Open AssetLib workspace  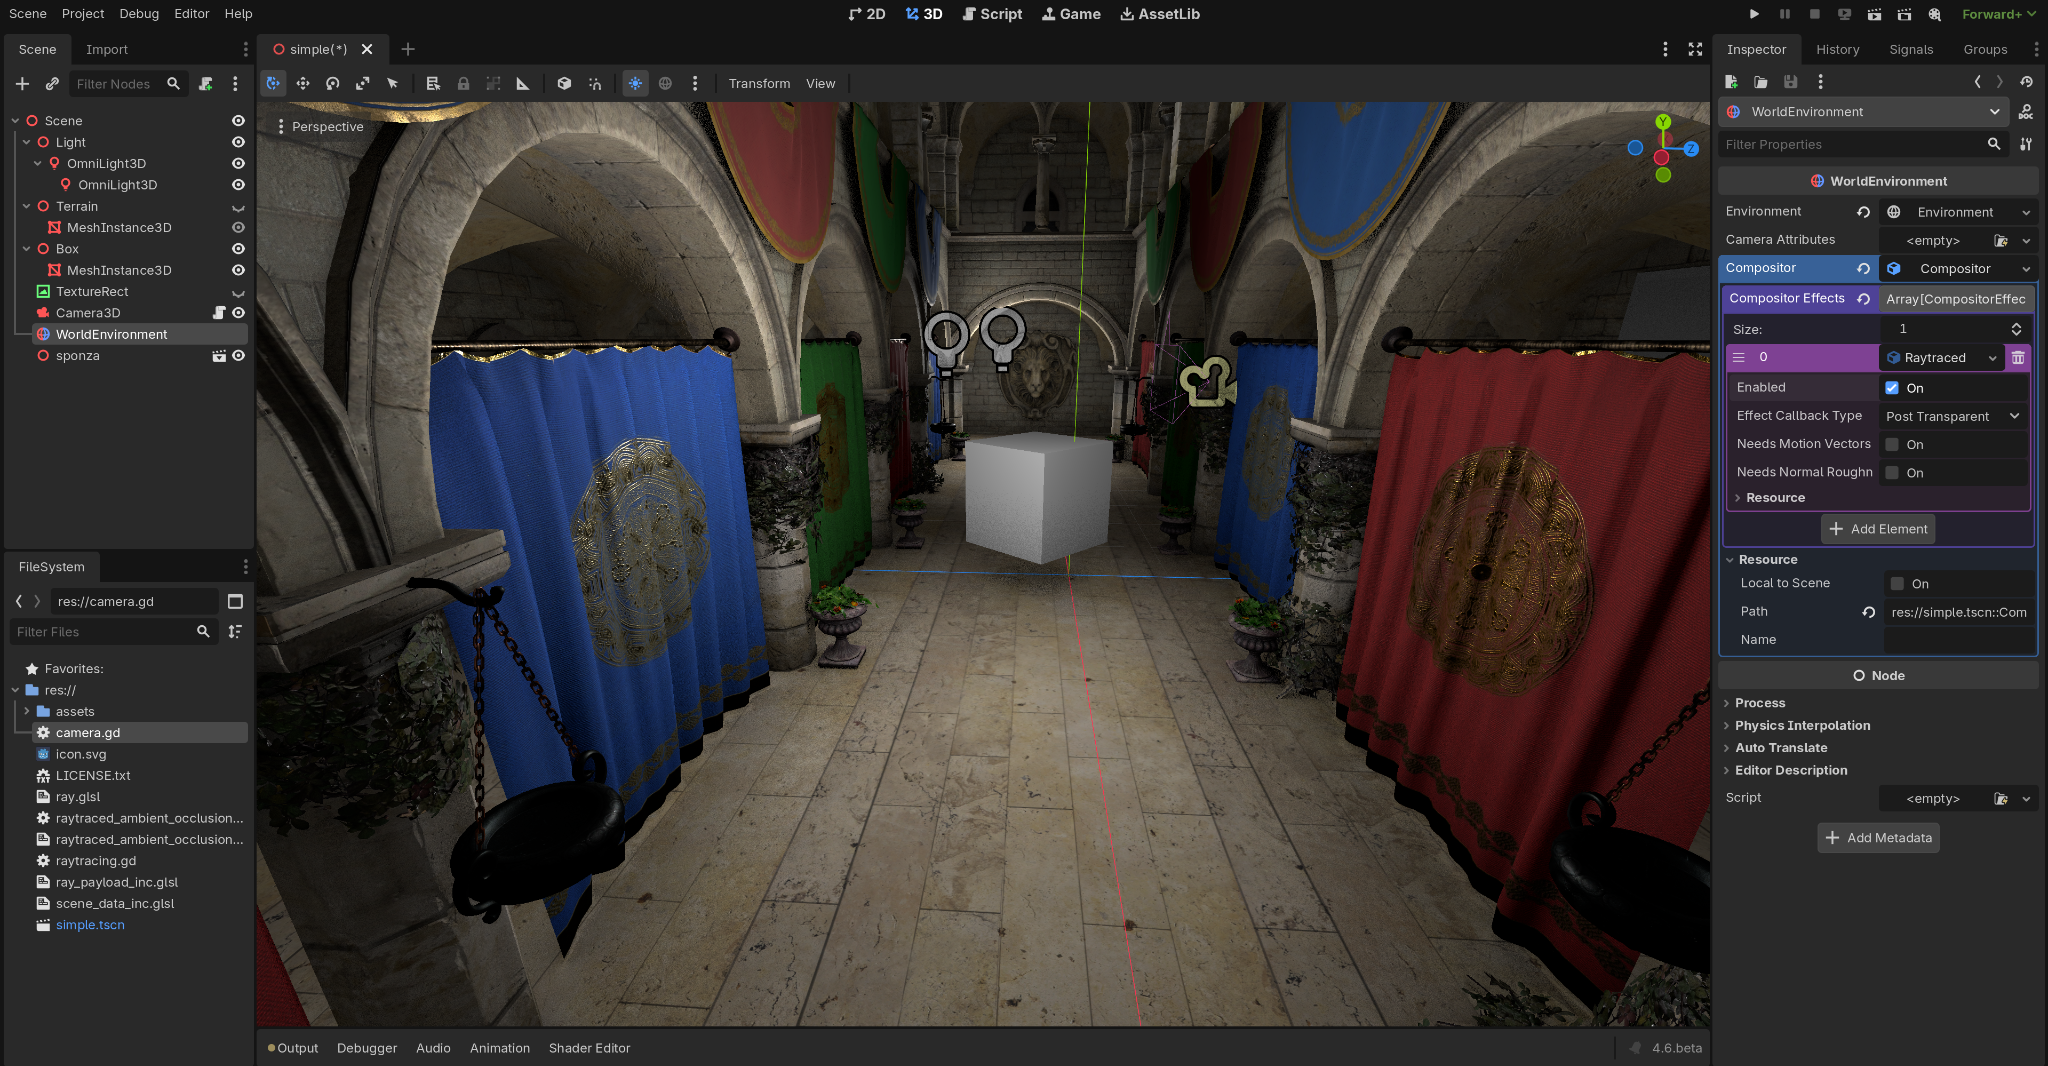click(x=1160, y=14)
